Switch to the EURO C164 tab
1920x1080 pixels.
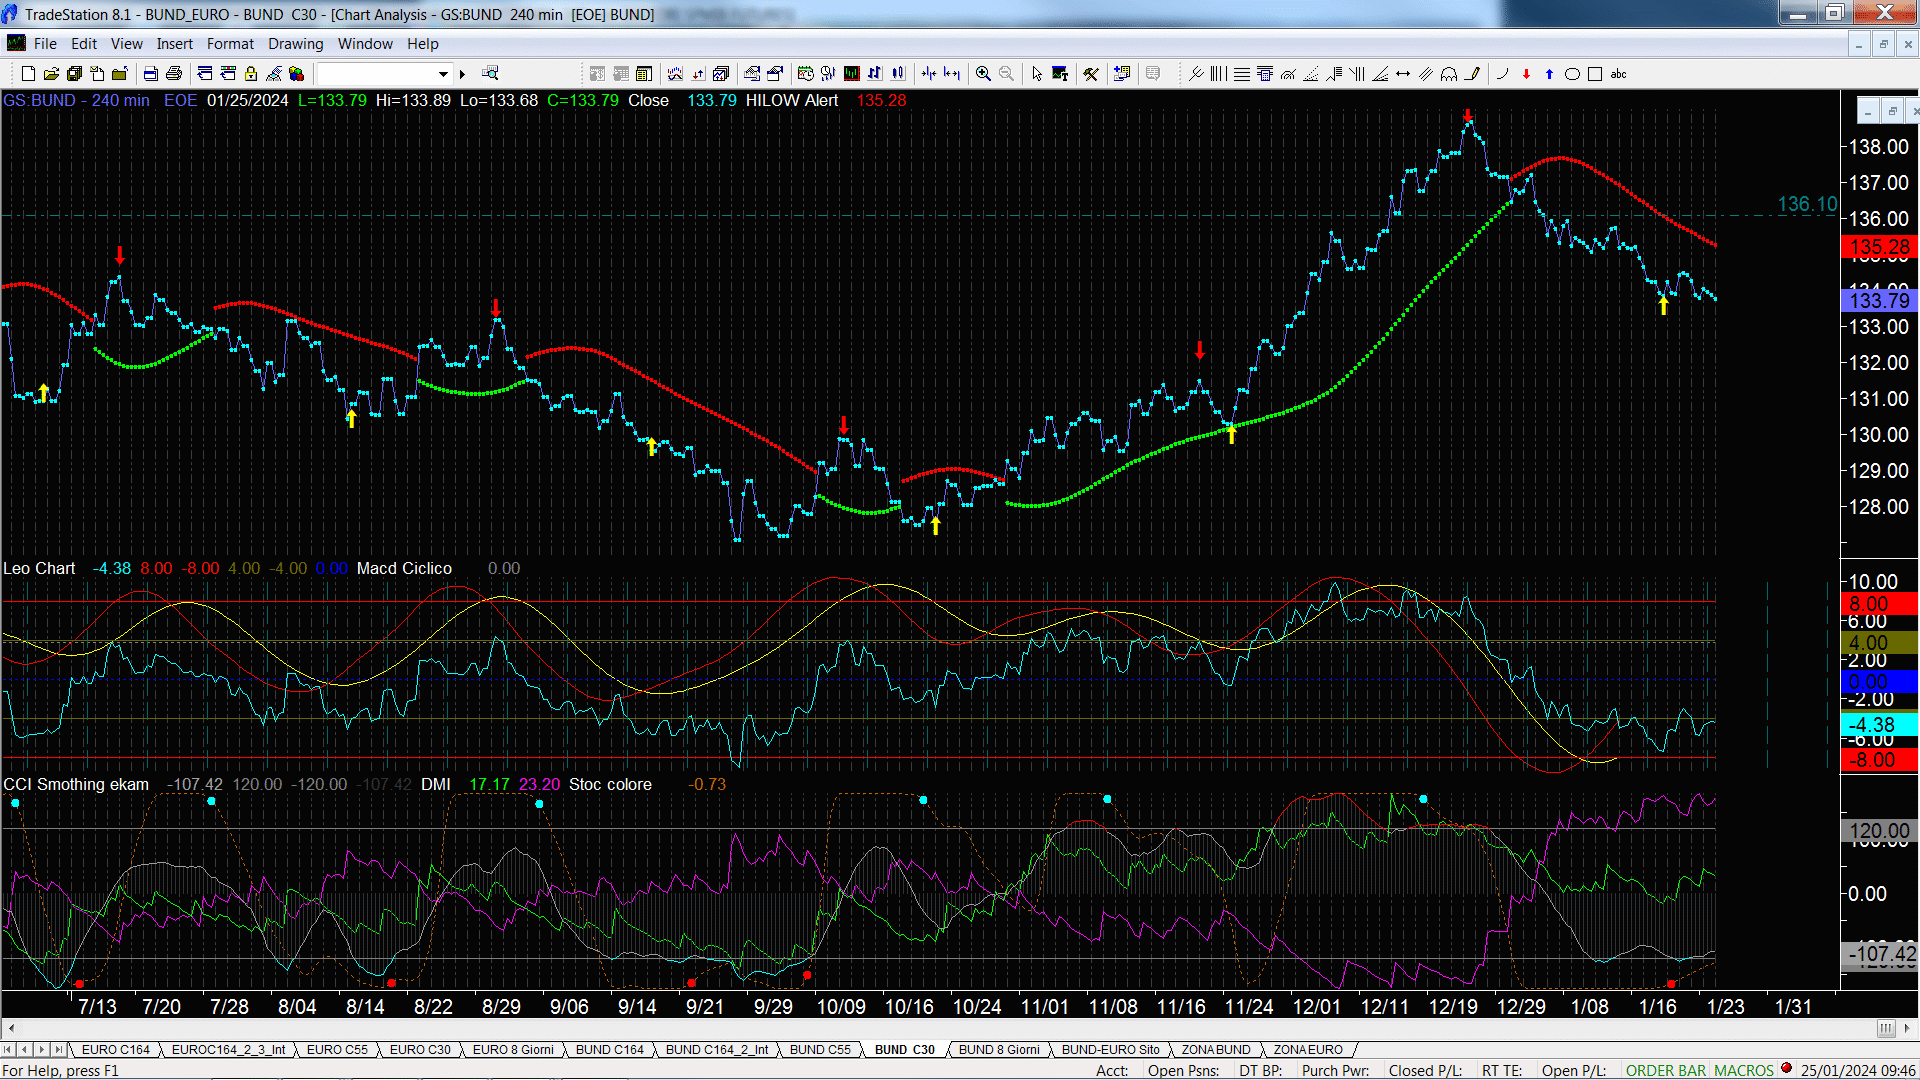115,1050
